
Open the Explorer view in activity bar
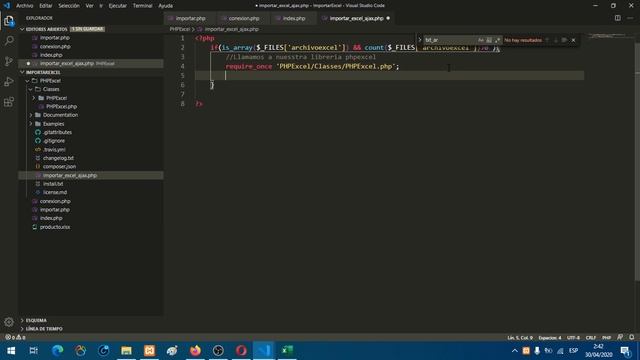point(9,21)
